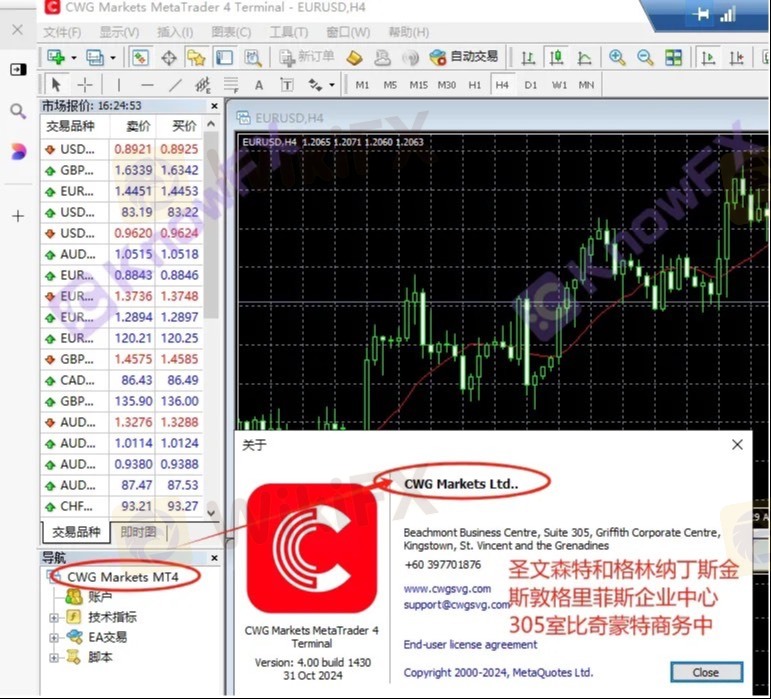Click the New Chart toolbar icon

pyautogui.click(x=56, y=58)
